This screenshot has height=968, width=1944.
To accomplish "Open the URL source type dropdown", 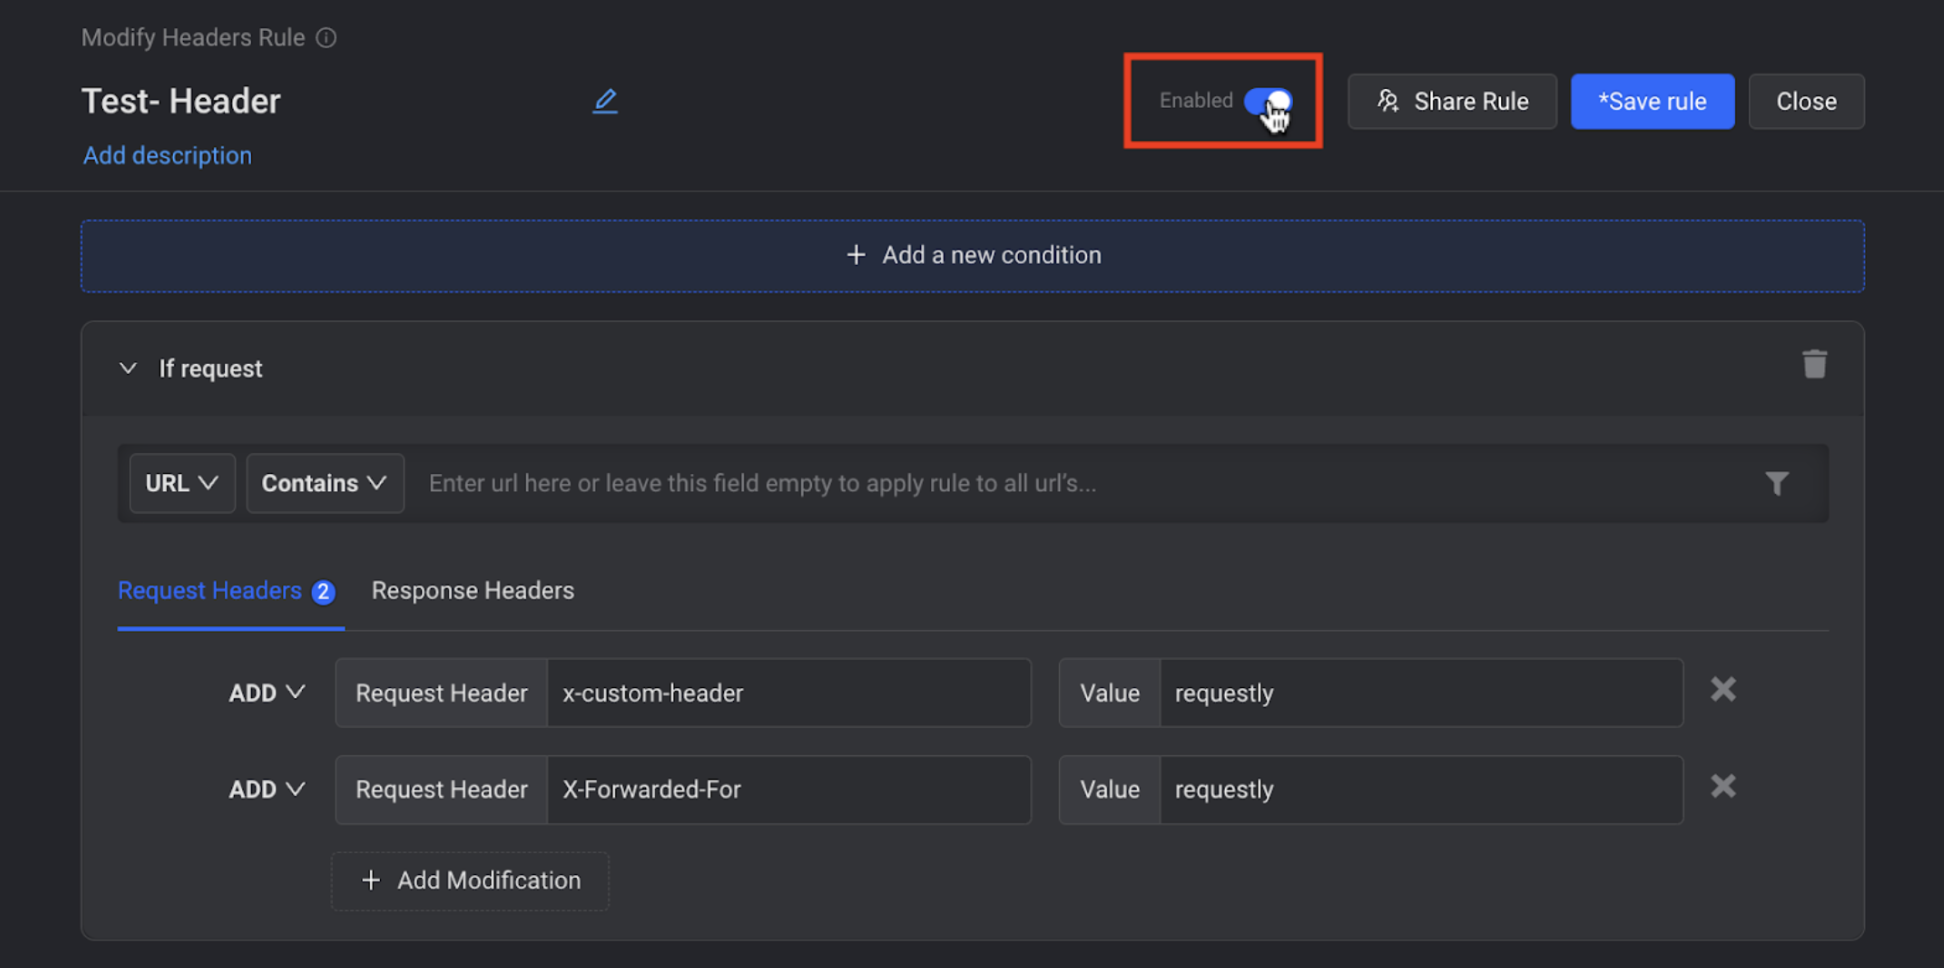I will click(x=182, y=484).
